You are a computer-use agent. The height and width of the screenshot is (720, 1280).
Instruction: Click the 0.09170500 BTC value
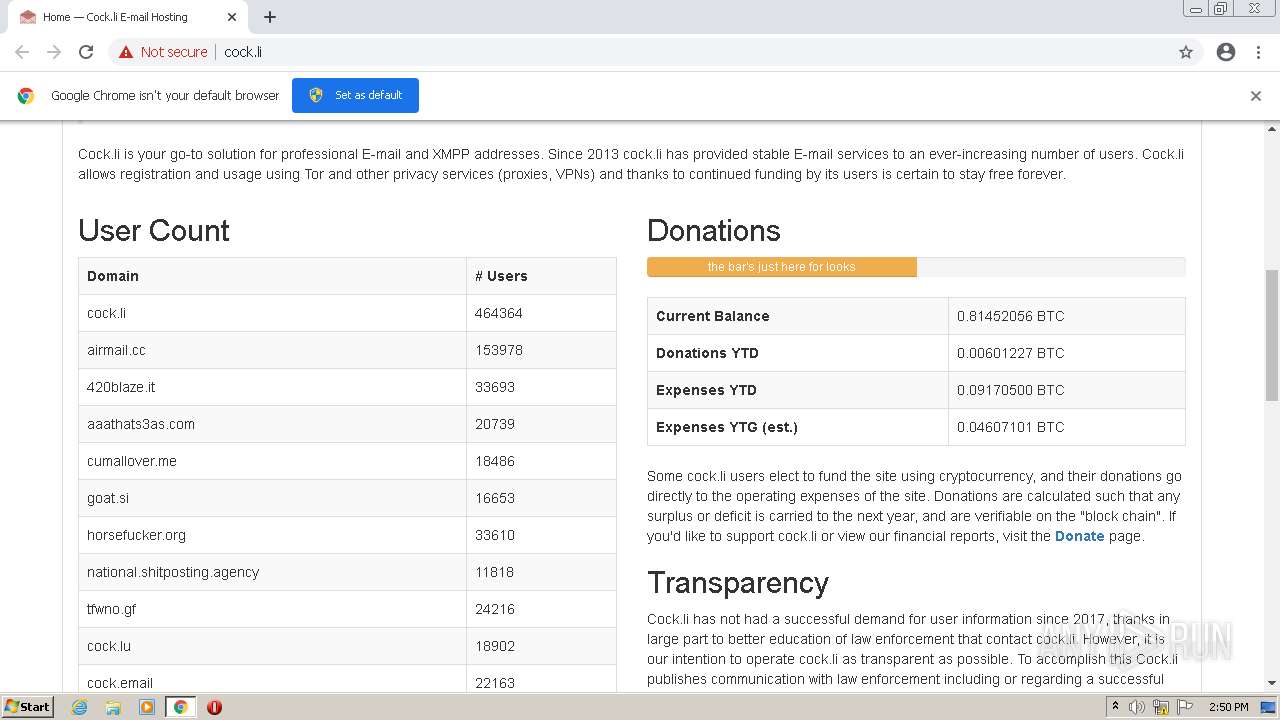point(1010,390)
